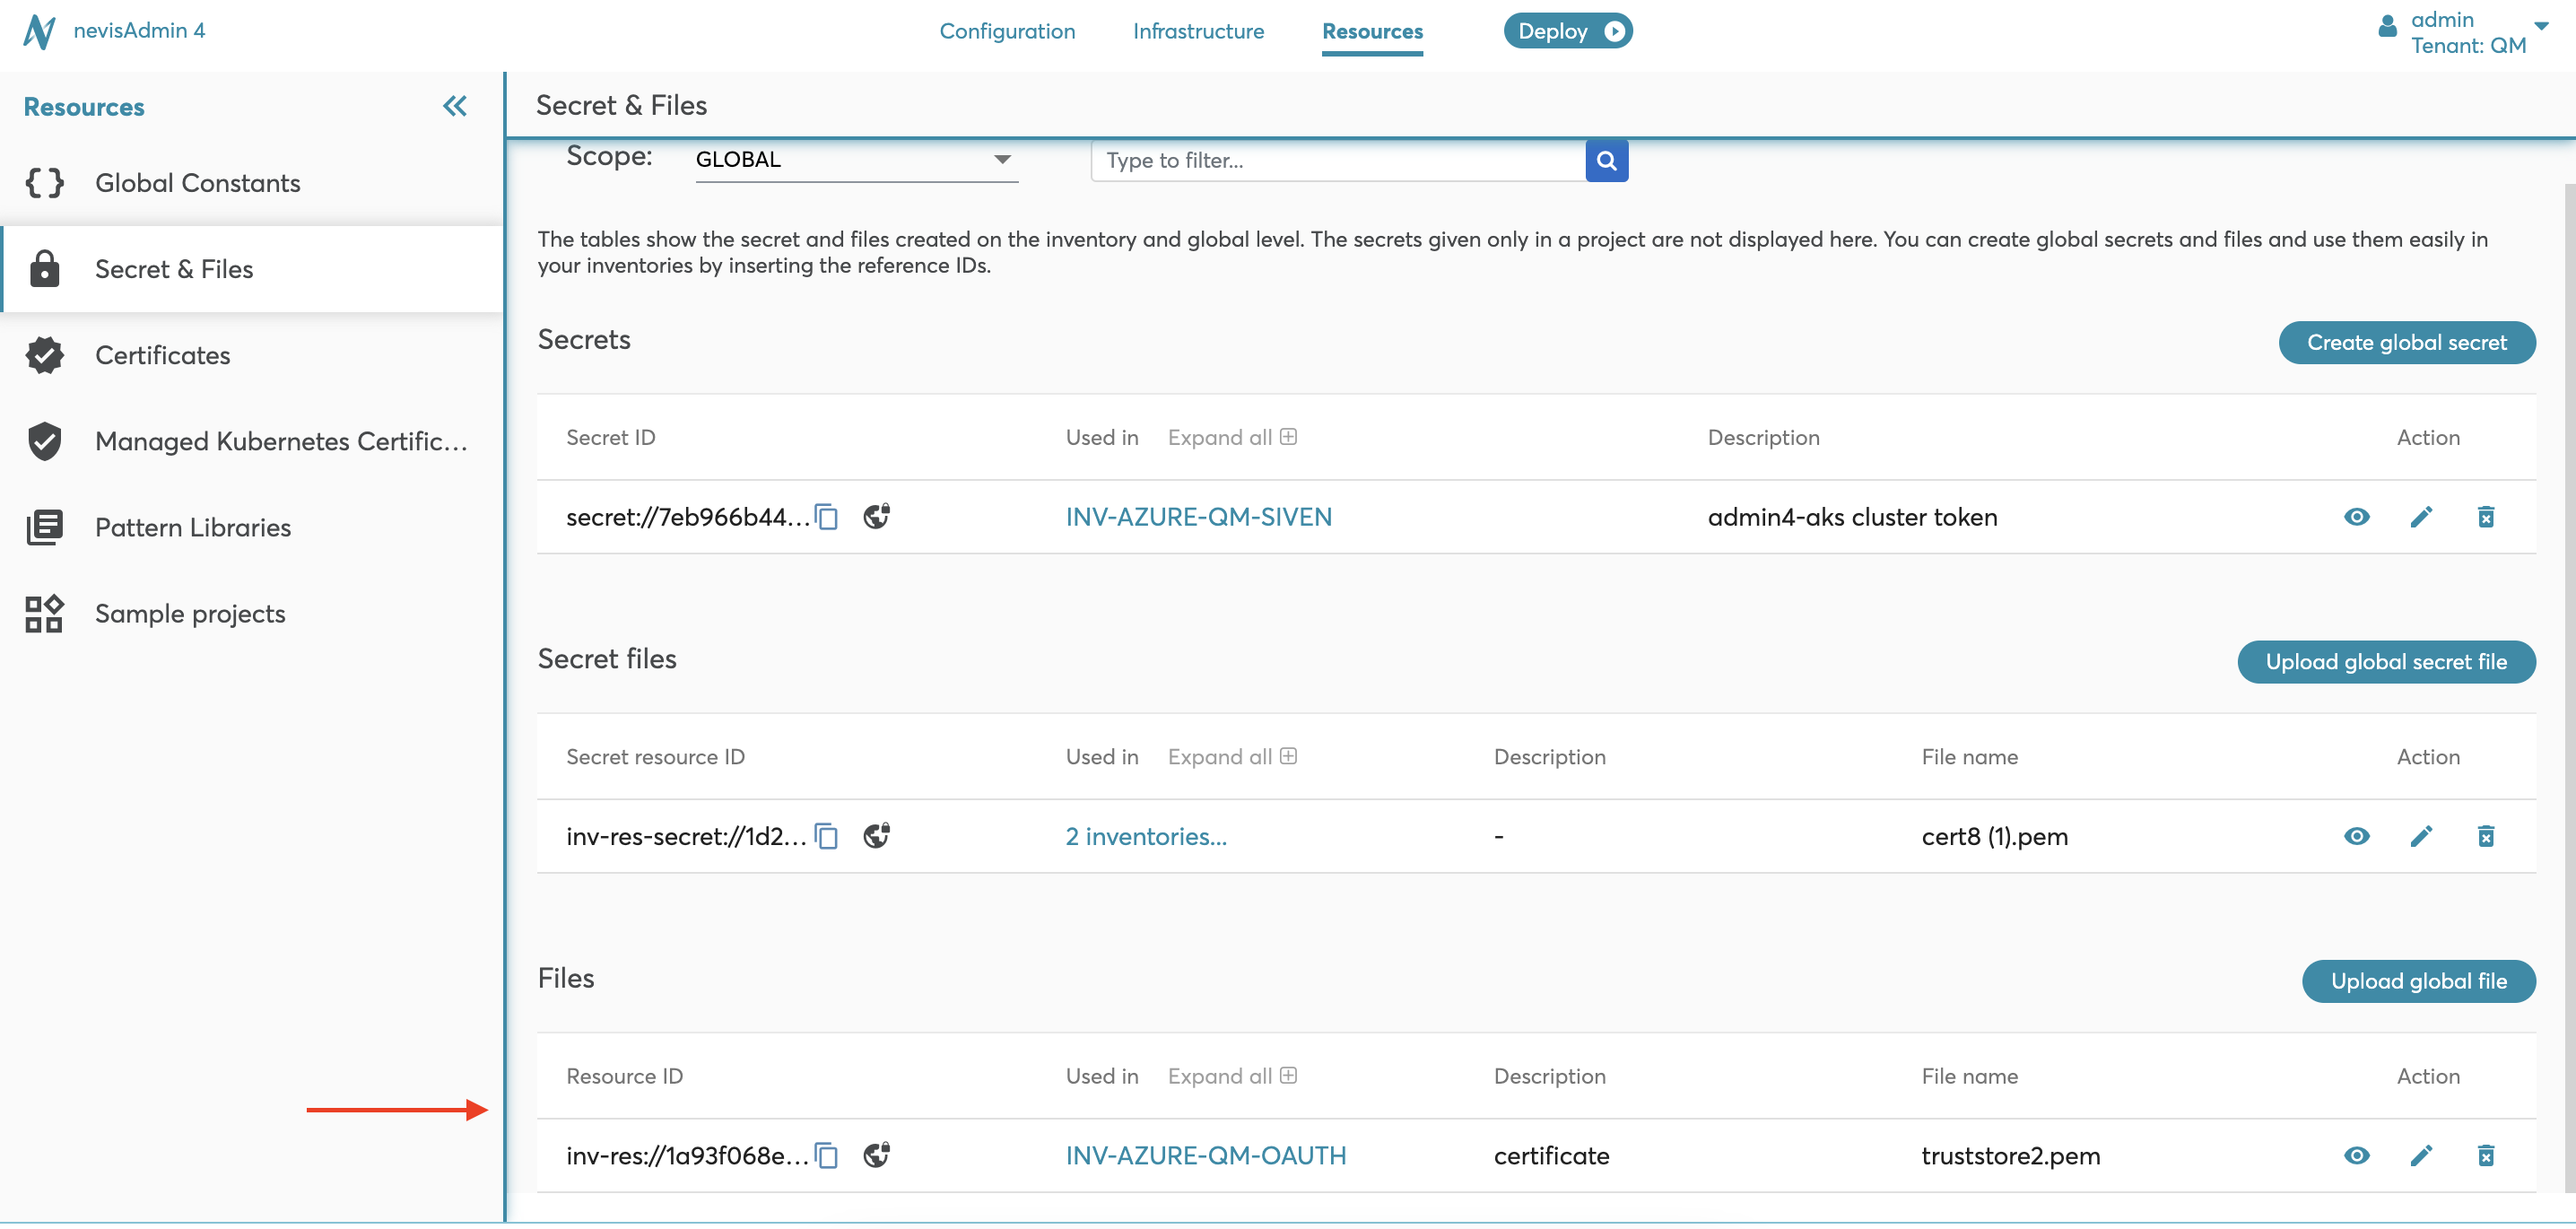2576x1229 pixels.
Task: Copy the inv-res://1a93f068e resource ID
Action: [x=826, y=1156]
